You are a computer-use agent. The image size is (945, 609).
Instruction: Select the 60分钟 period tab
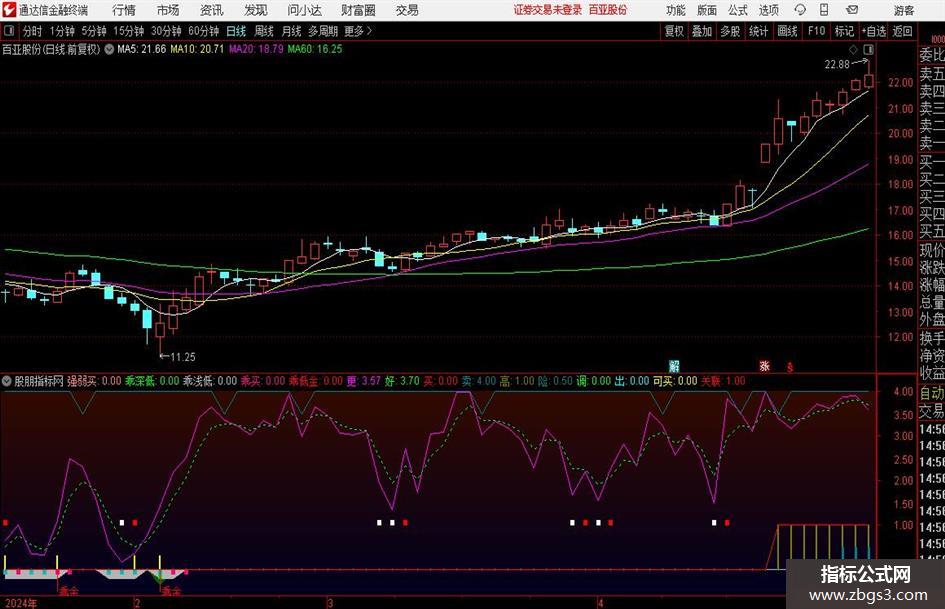click(204, 31)
